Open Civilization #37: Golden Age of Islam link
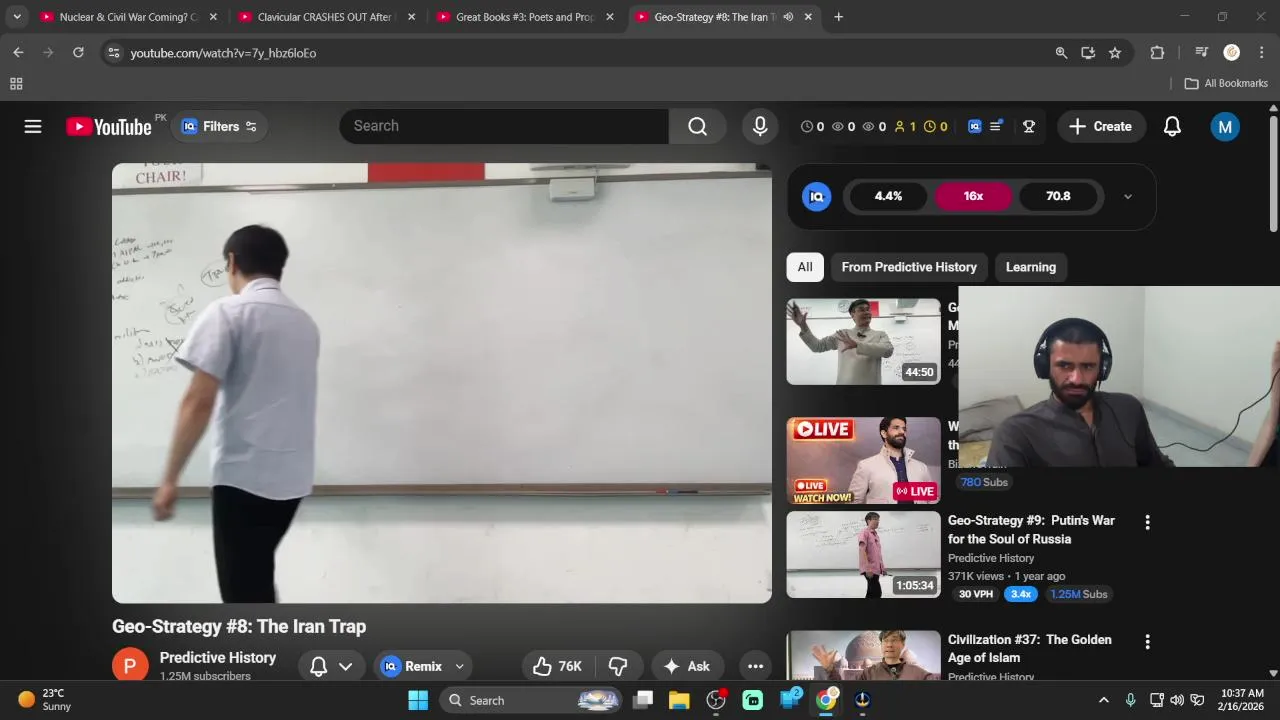 pos(1029,648)
